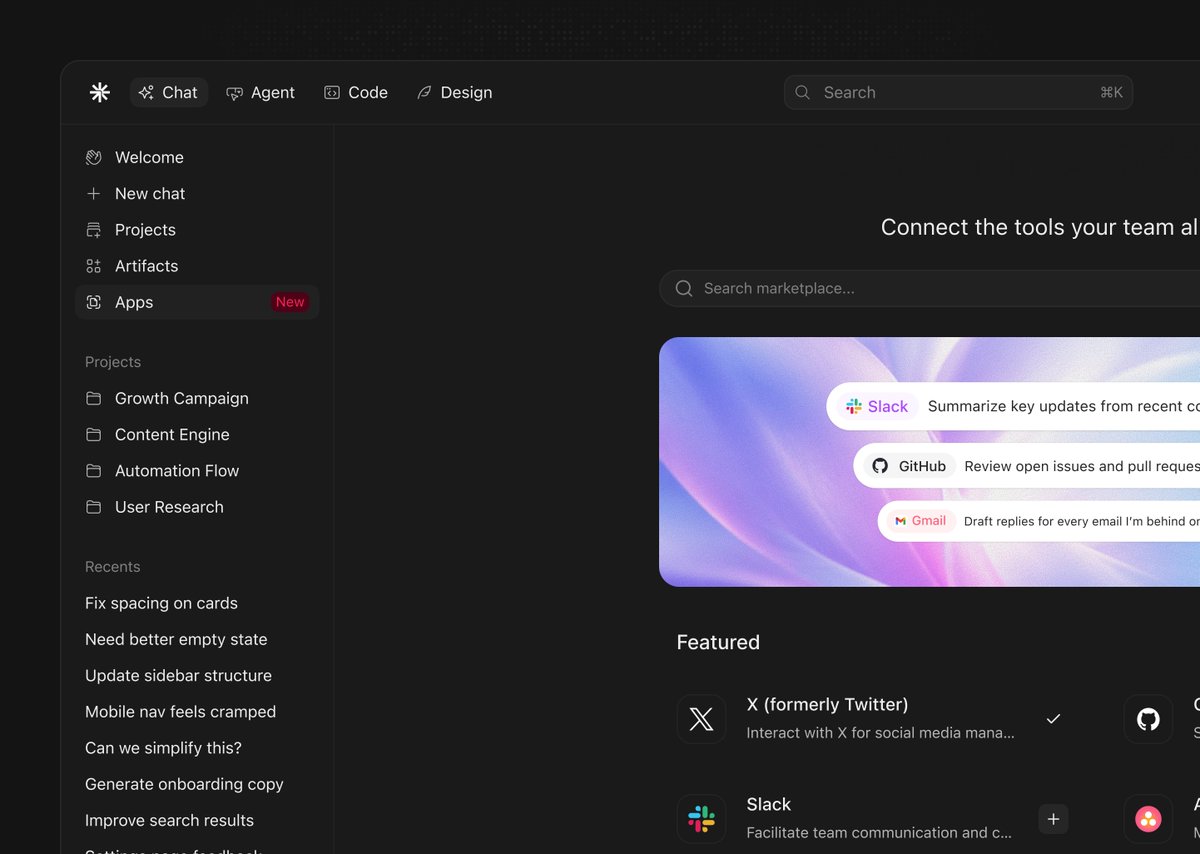Click the Slack app icon under Featured
The image size is (1200, 854).
point(702,819)
